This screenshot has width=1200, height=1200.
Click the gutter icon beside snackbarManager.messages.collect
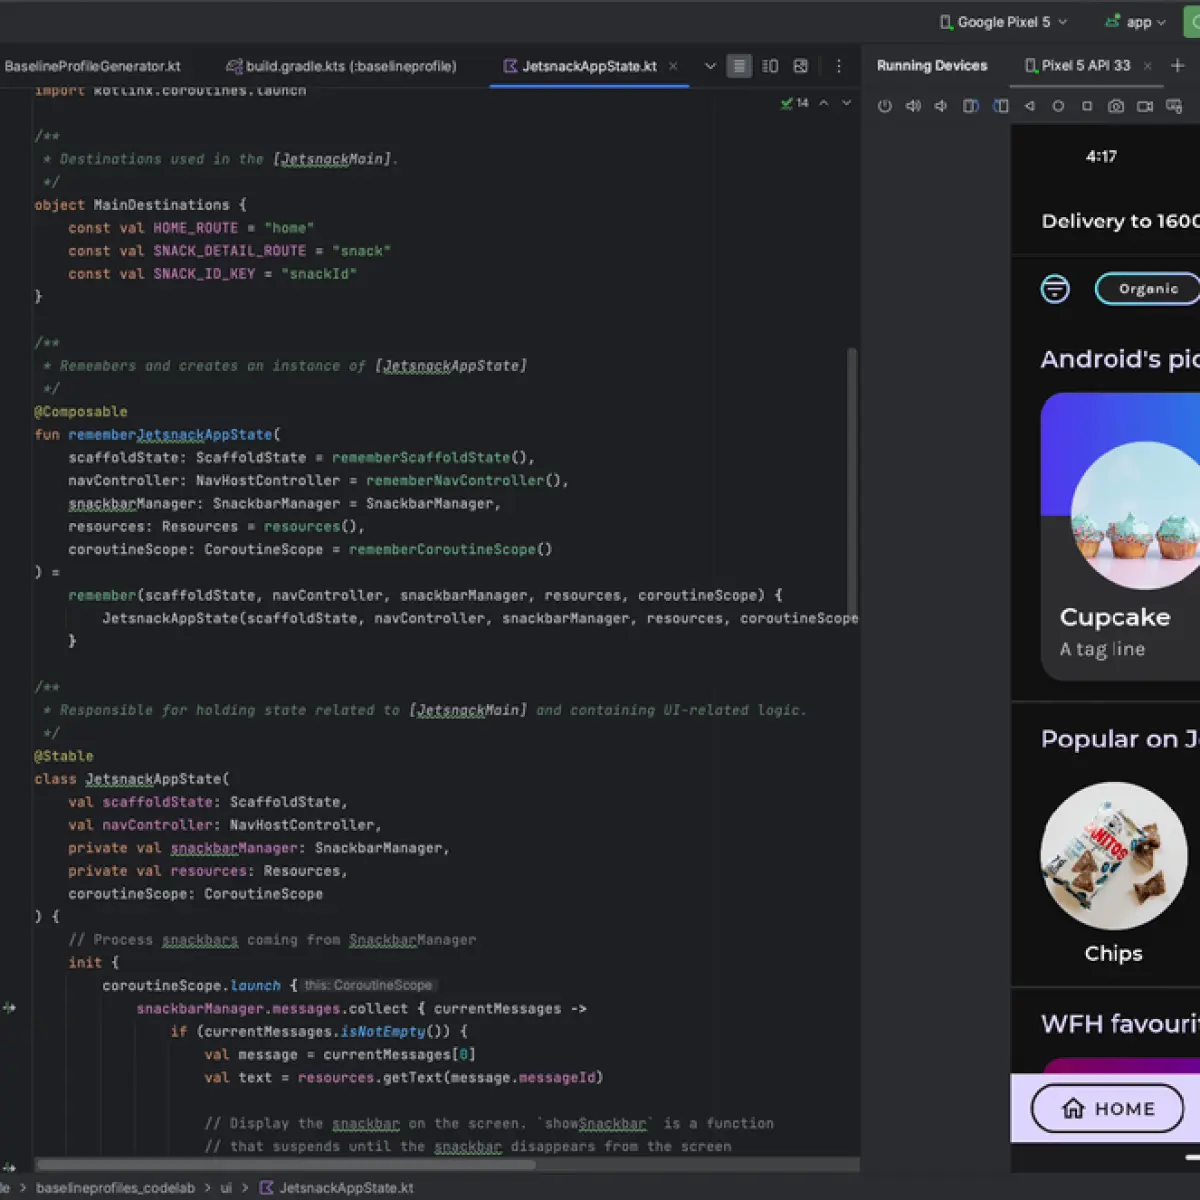[9, 1008]
